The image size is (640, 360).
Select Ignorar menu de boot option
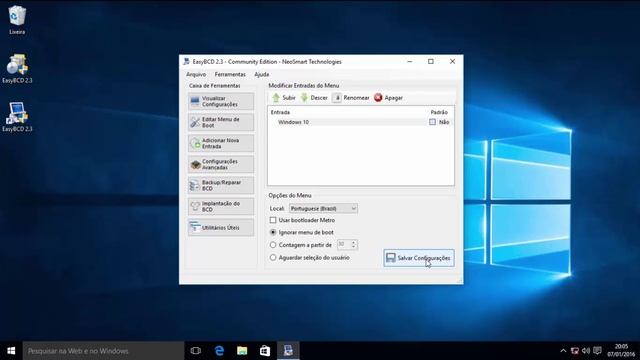273,232
